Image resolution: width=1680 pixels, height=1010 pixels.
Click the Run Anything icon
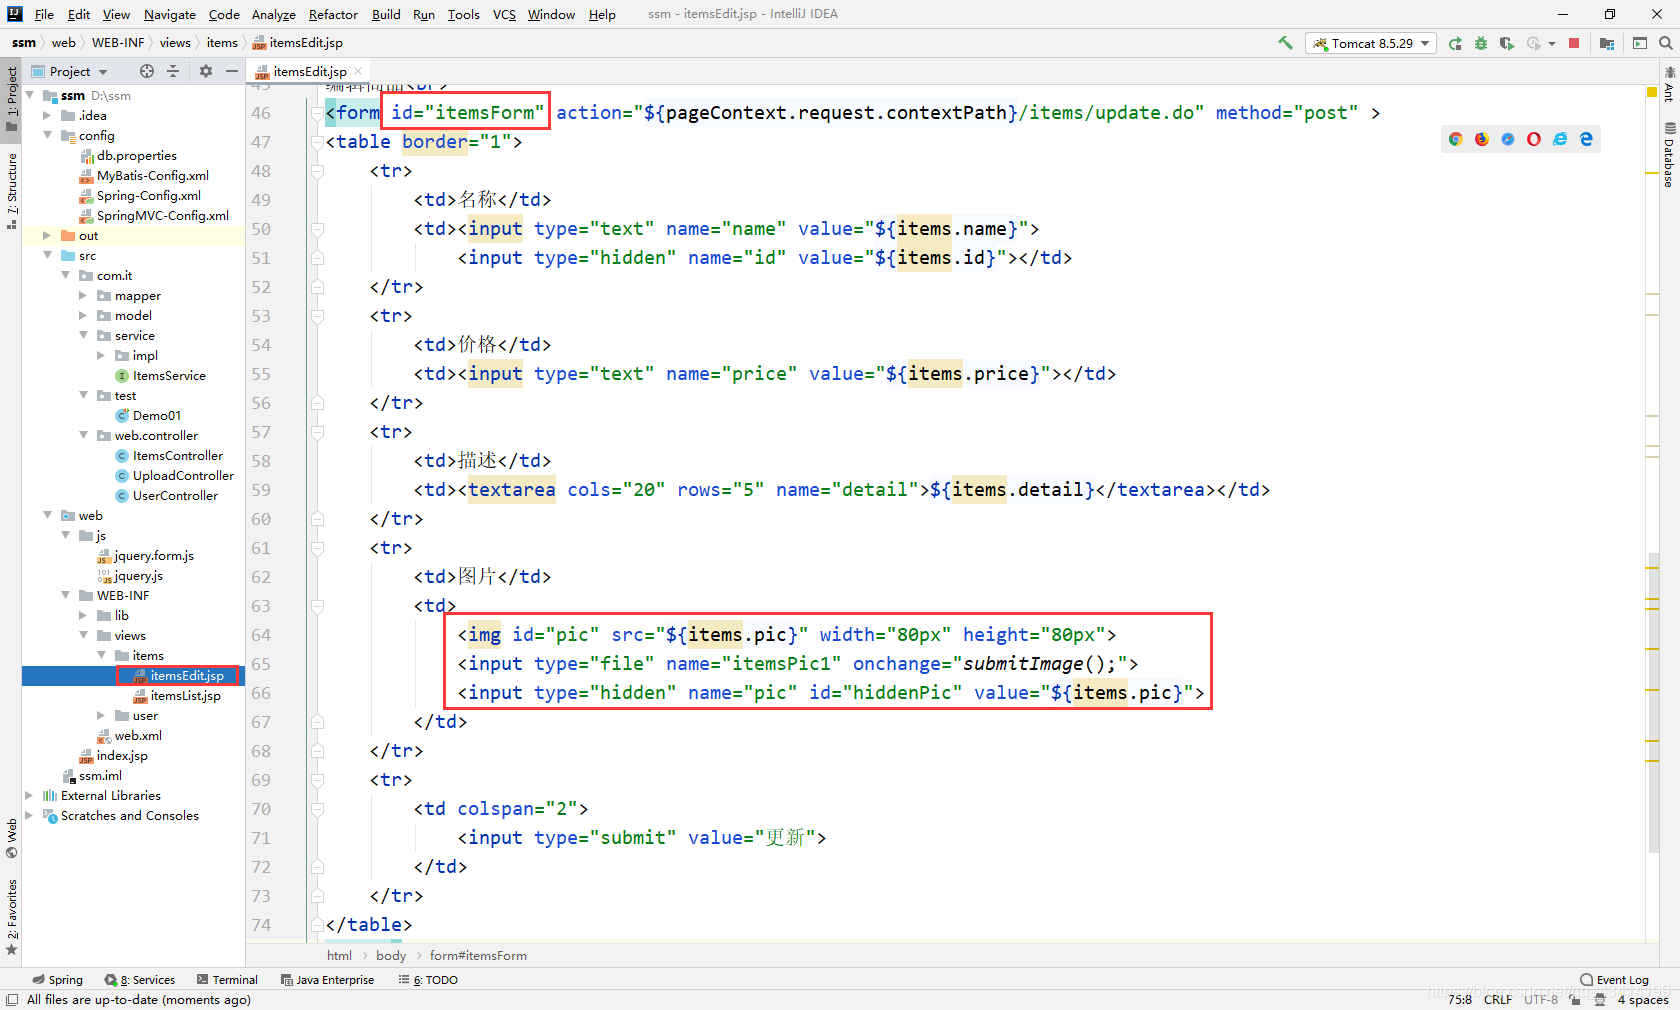tap(1640, 43)
